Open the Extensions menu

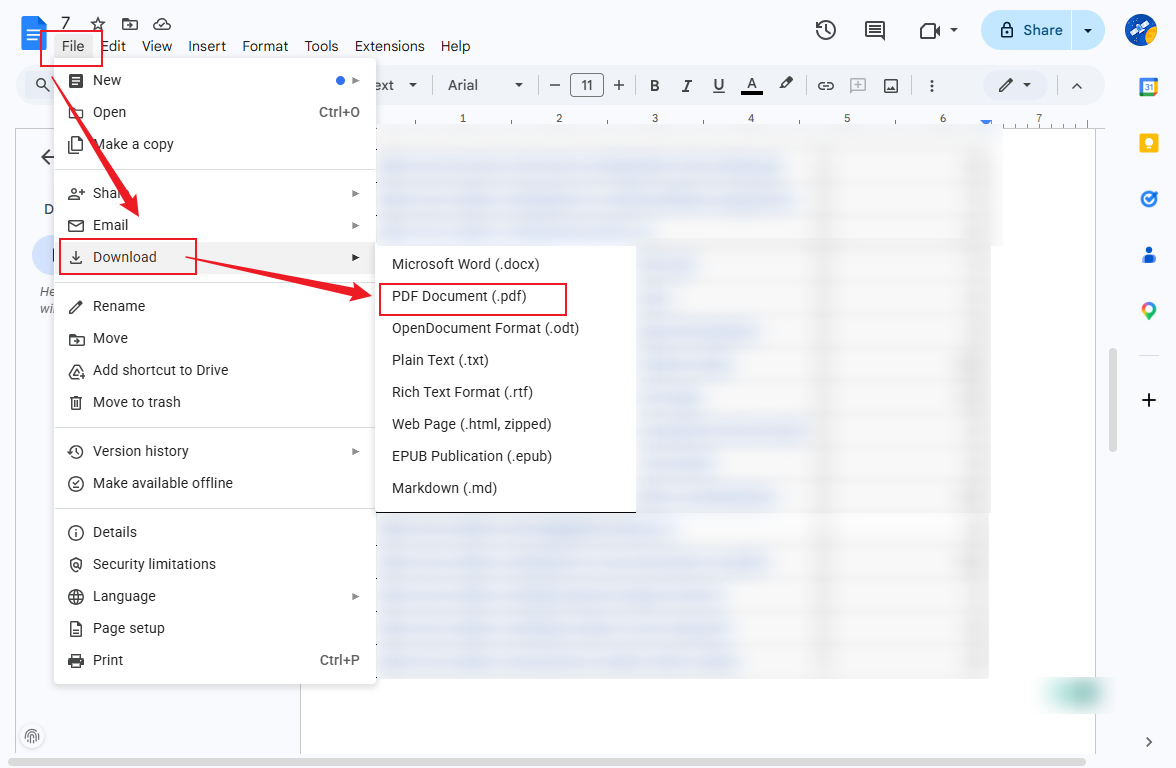point(389,46)
